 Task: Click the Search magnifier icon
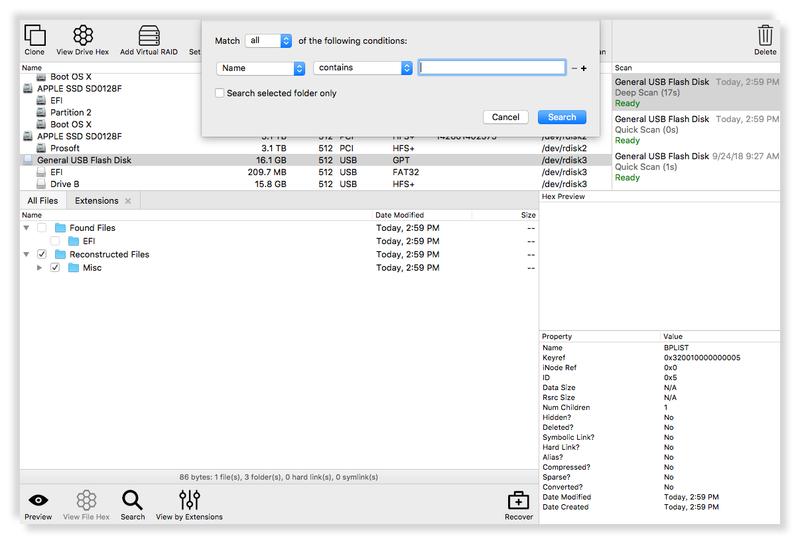point(132,500)
